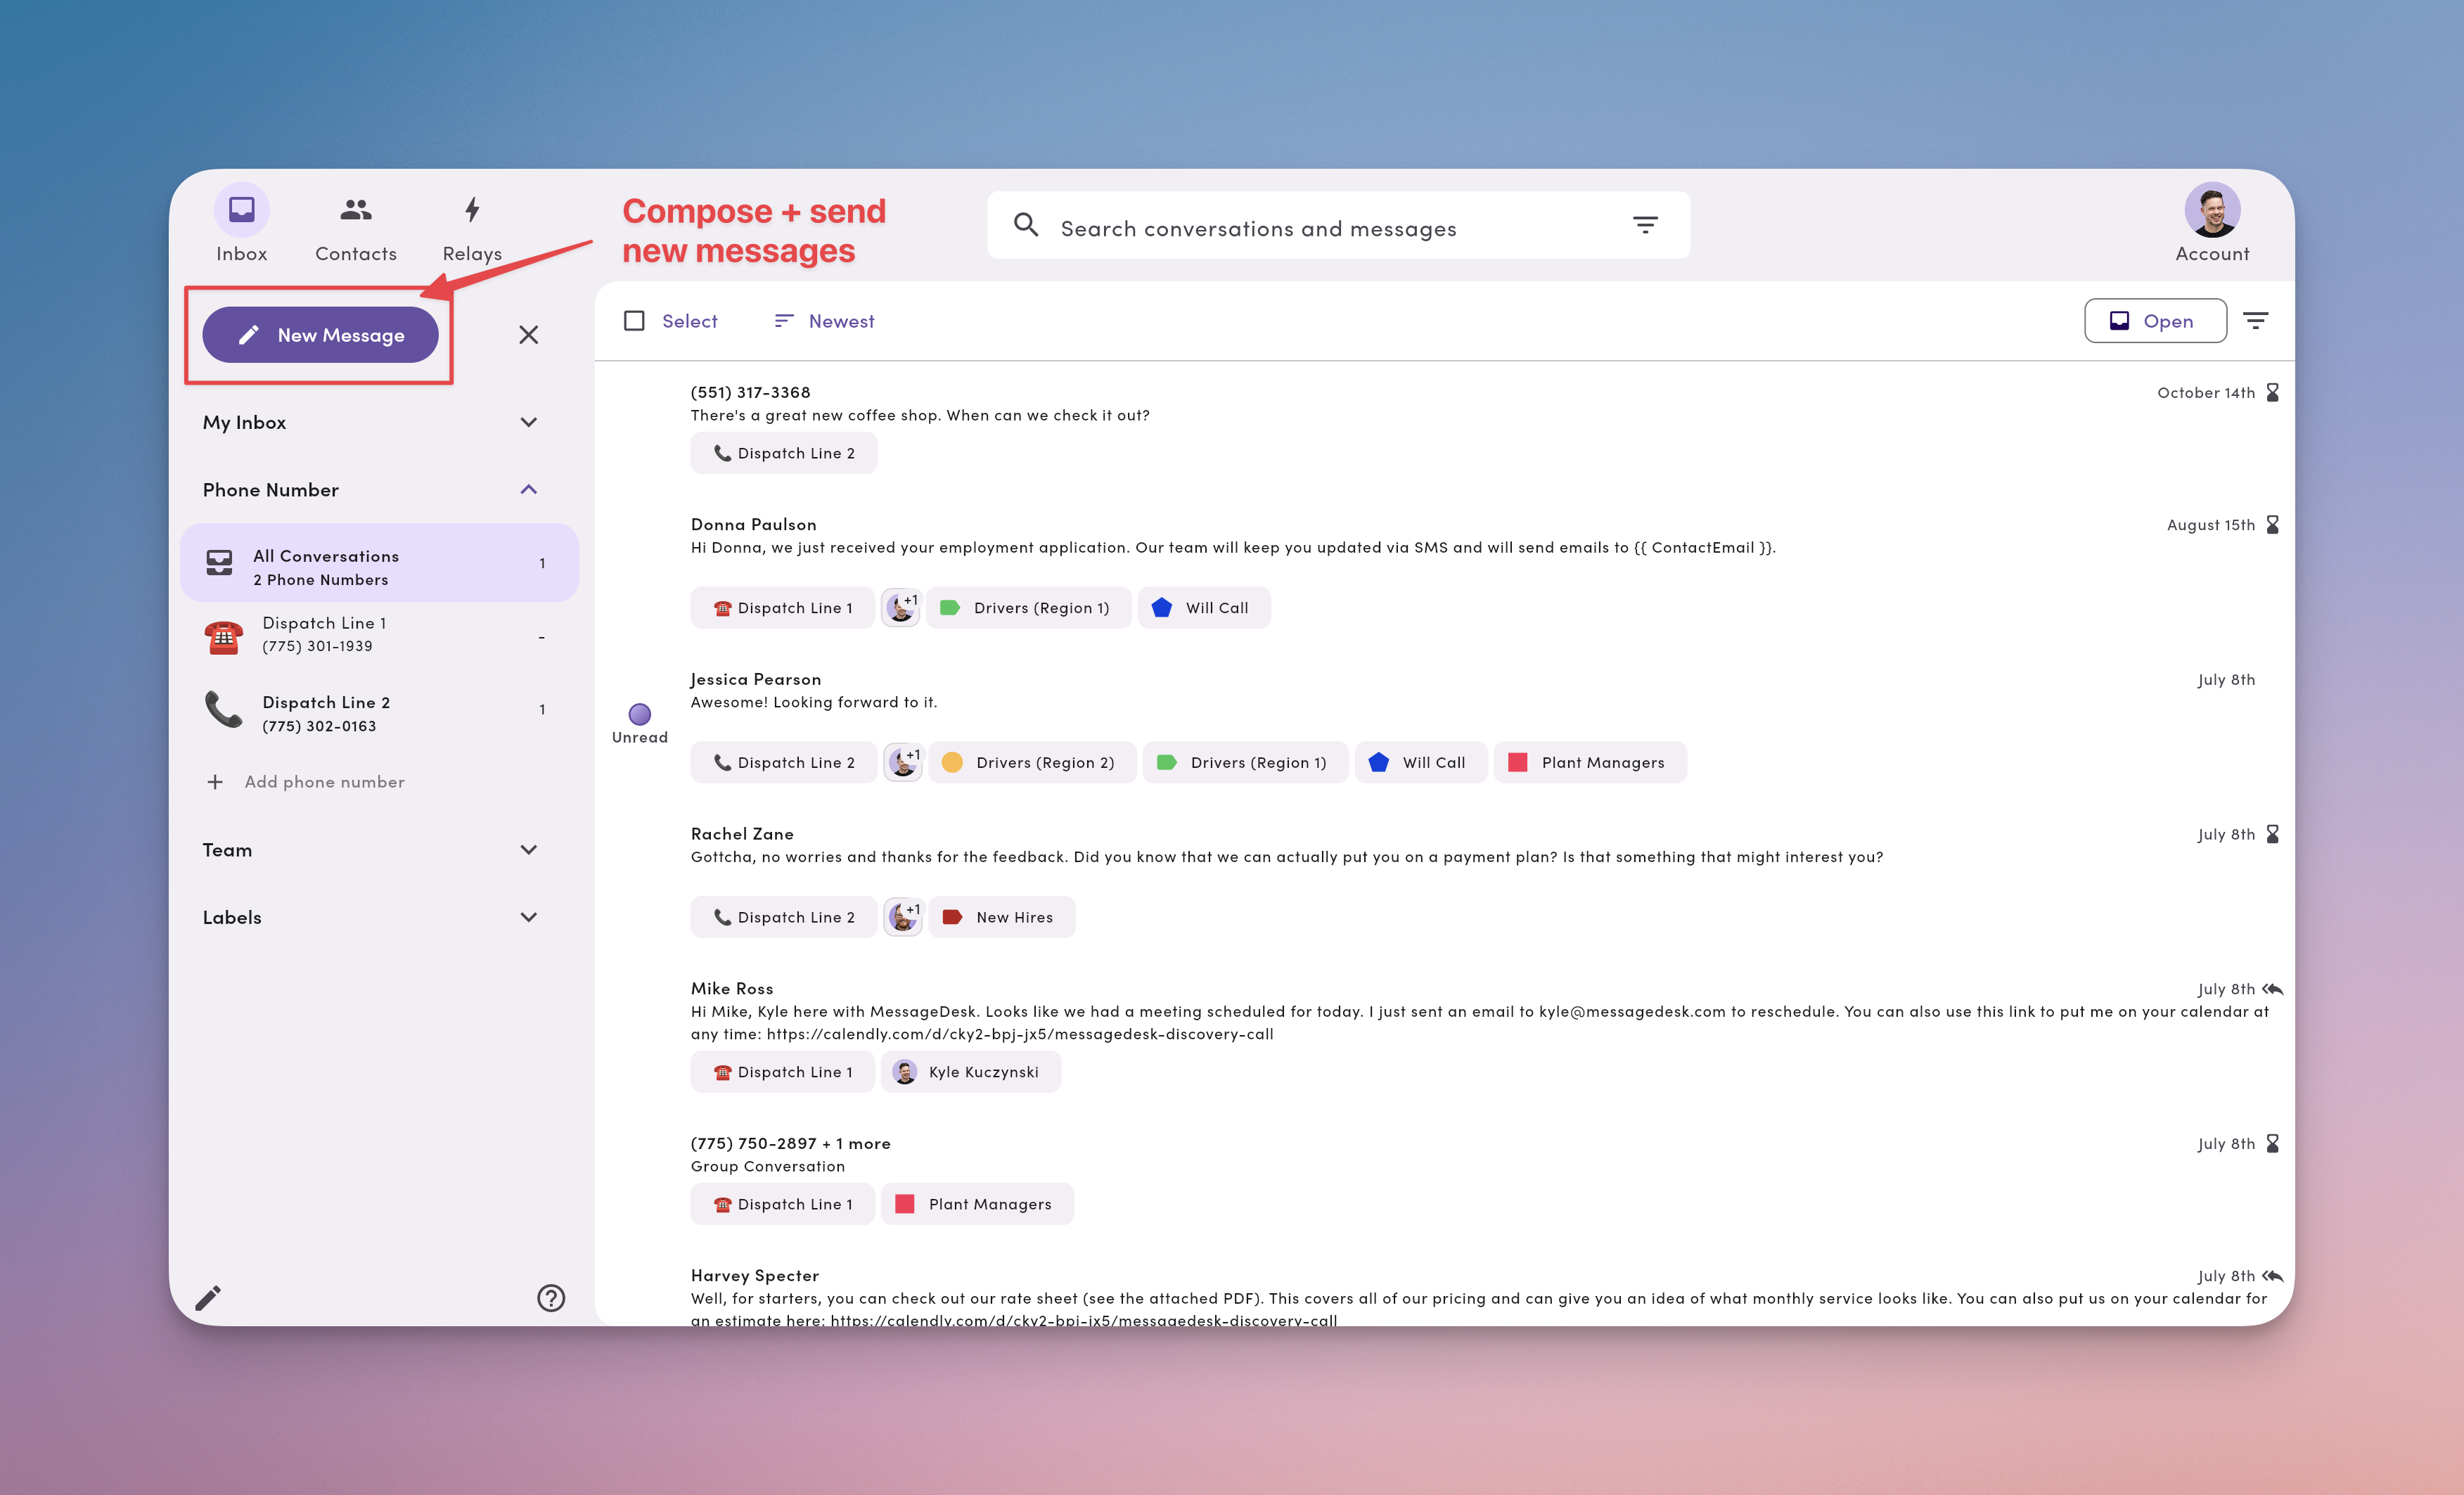Click the conversation list filter icon beside Open
Viewport: 2464px width, 1495px height.
(2255, 321)
